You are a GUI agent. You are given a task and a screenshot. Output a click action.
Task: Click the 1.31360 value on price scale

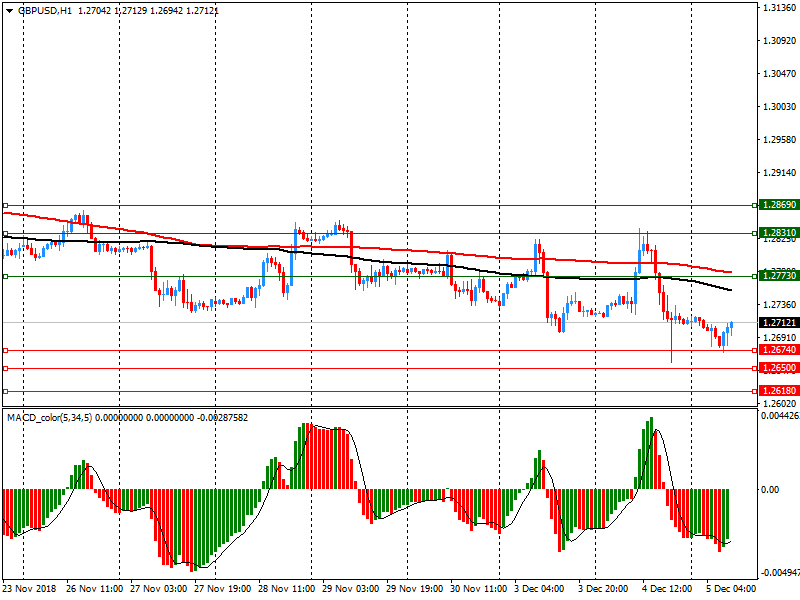coord(779,8)
